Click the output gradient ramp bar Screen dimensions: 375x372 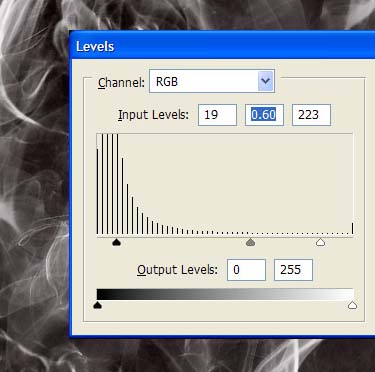tap(225, 294)
